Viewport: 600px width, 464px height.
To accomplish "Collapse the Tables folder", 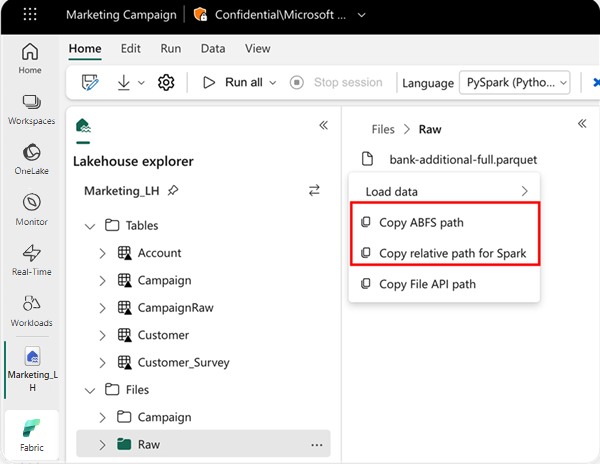I will tap(89, 226).
